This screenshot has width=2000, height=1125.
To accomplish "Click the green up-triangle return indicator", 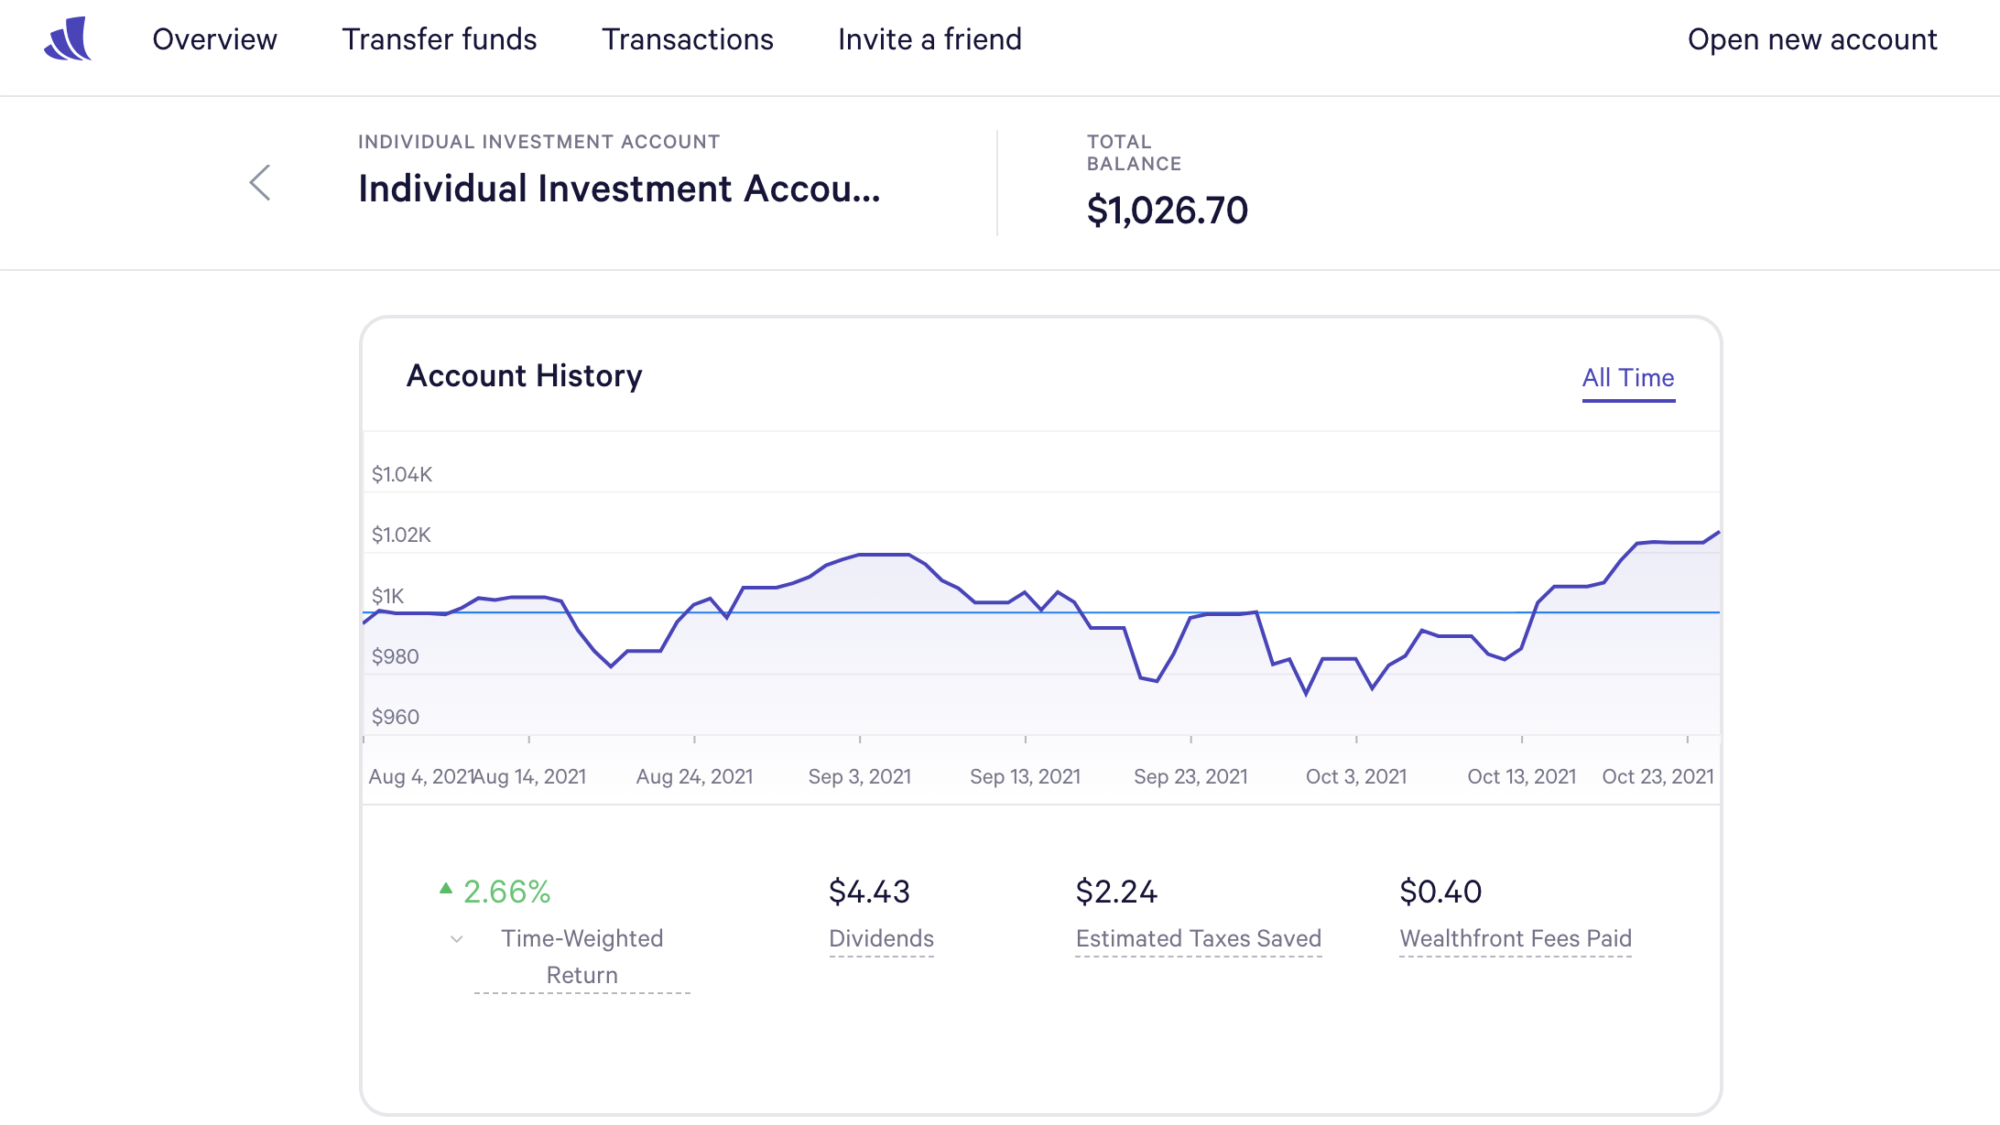I will click(x=446, y=888).
